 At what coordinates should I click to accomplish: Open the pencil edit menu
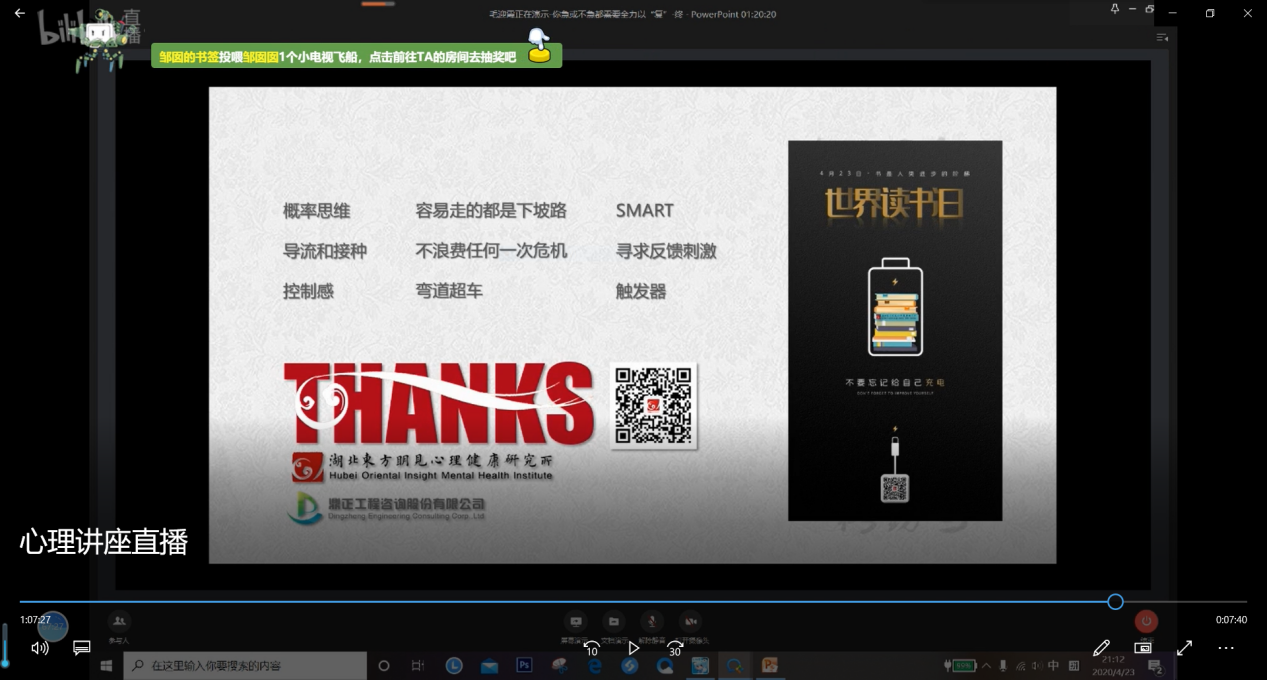point(1101,648)
